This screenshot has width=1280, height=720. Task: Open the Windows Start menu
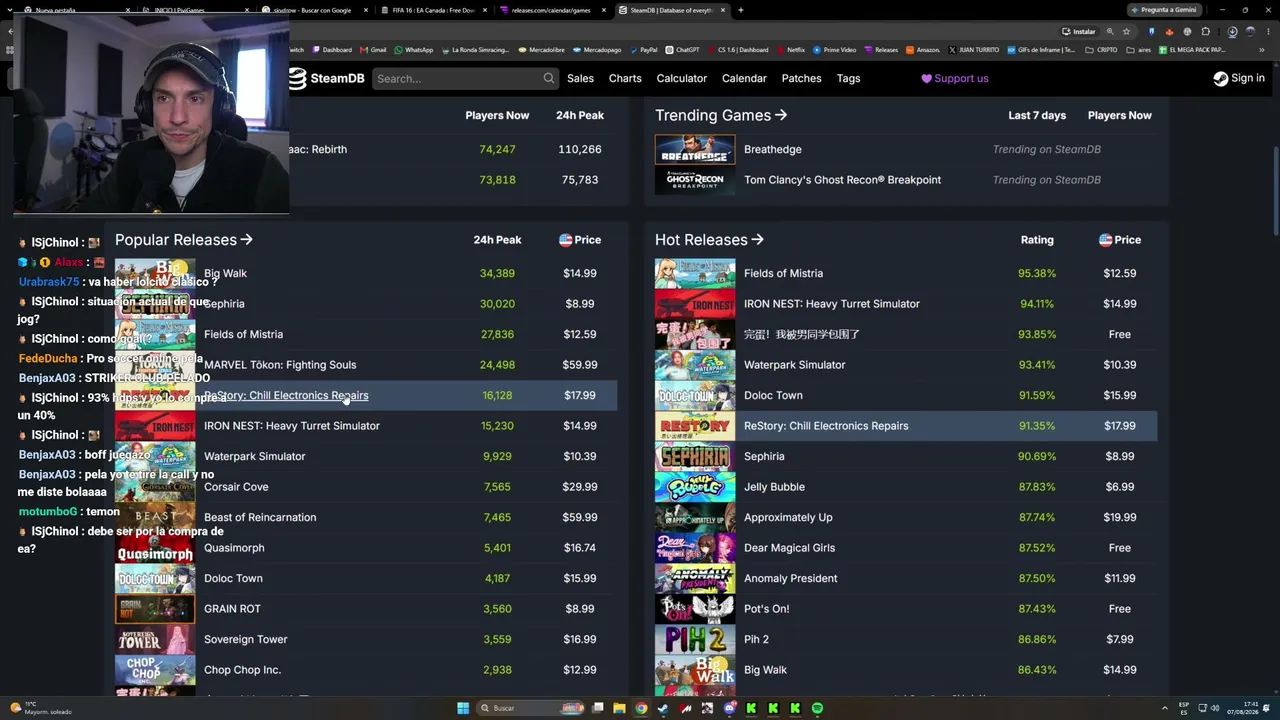tap(463, 708)
